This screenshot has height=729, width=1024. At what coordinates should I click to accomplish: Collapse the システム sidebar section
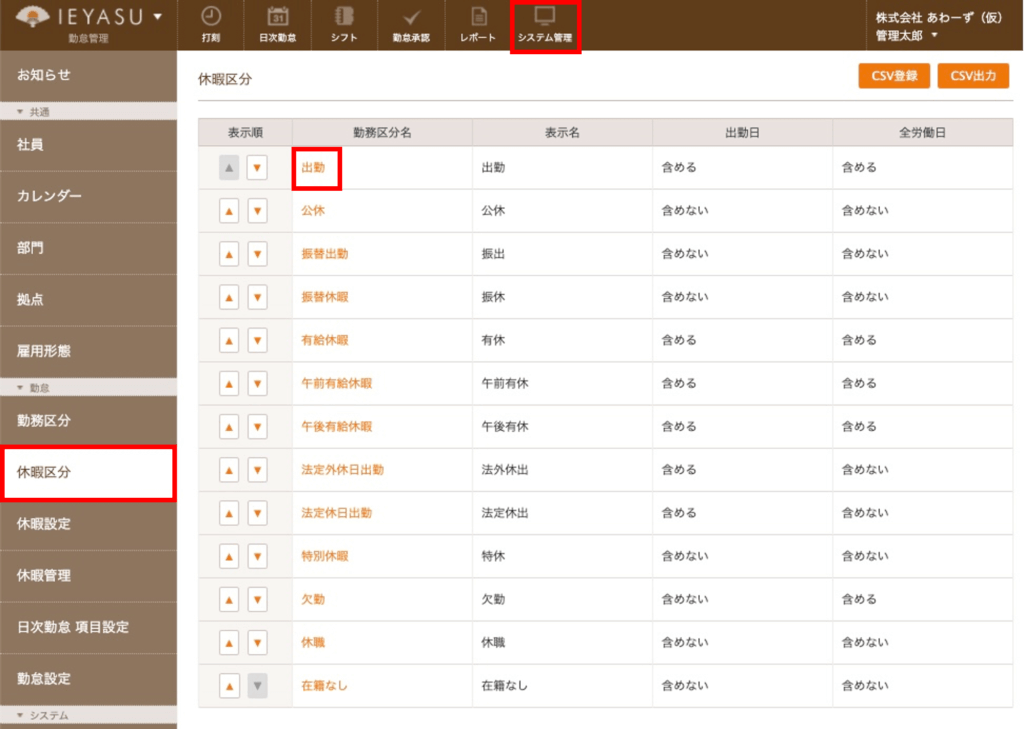pos(88,715)
